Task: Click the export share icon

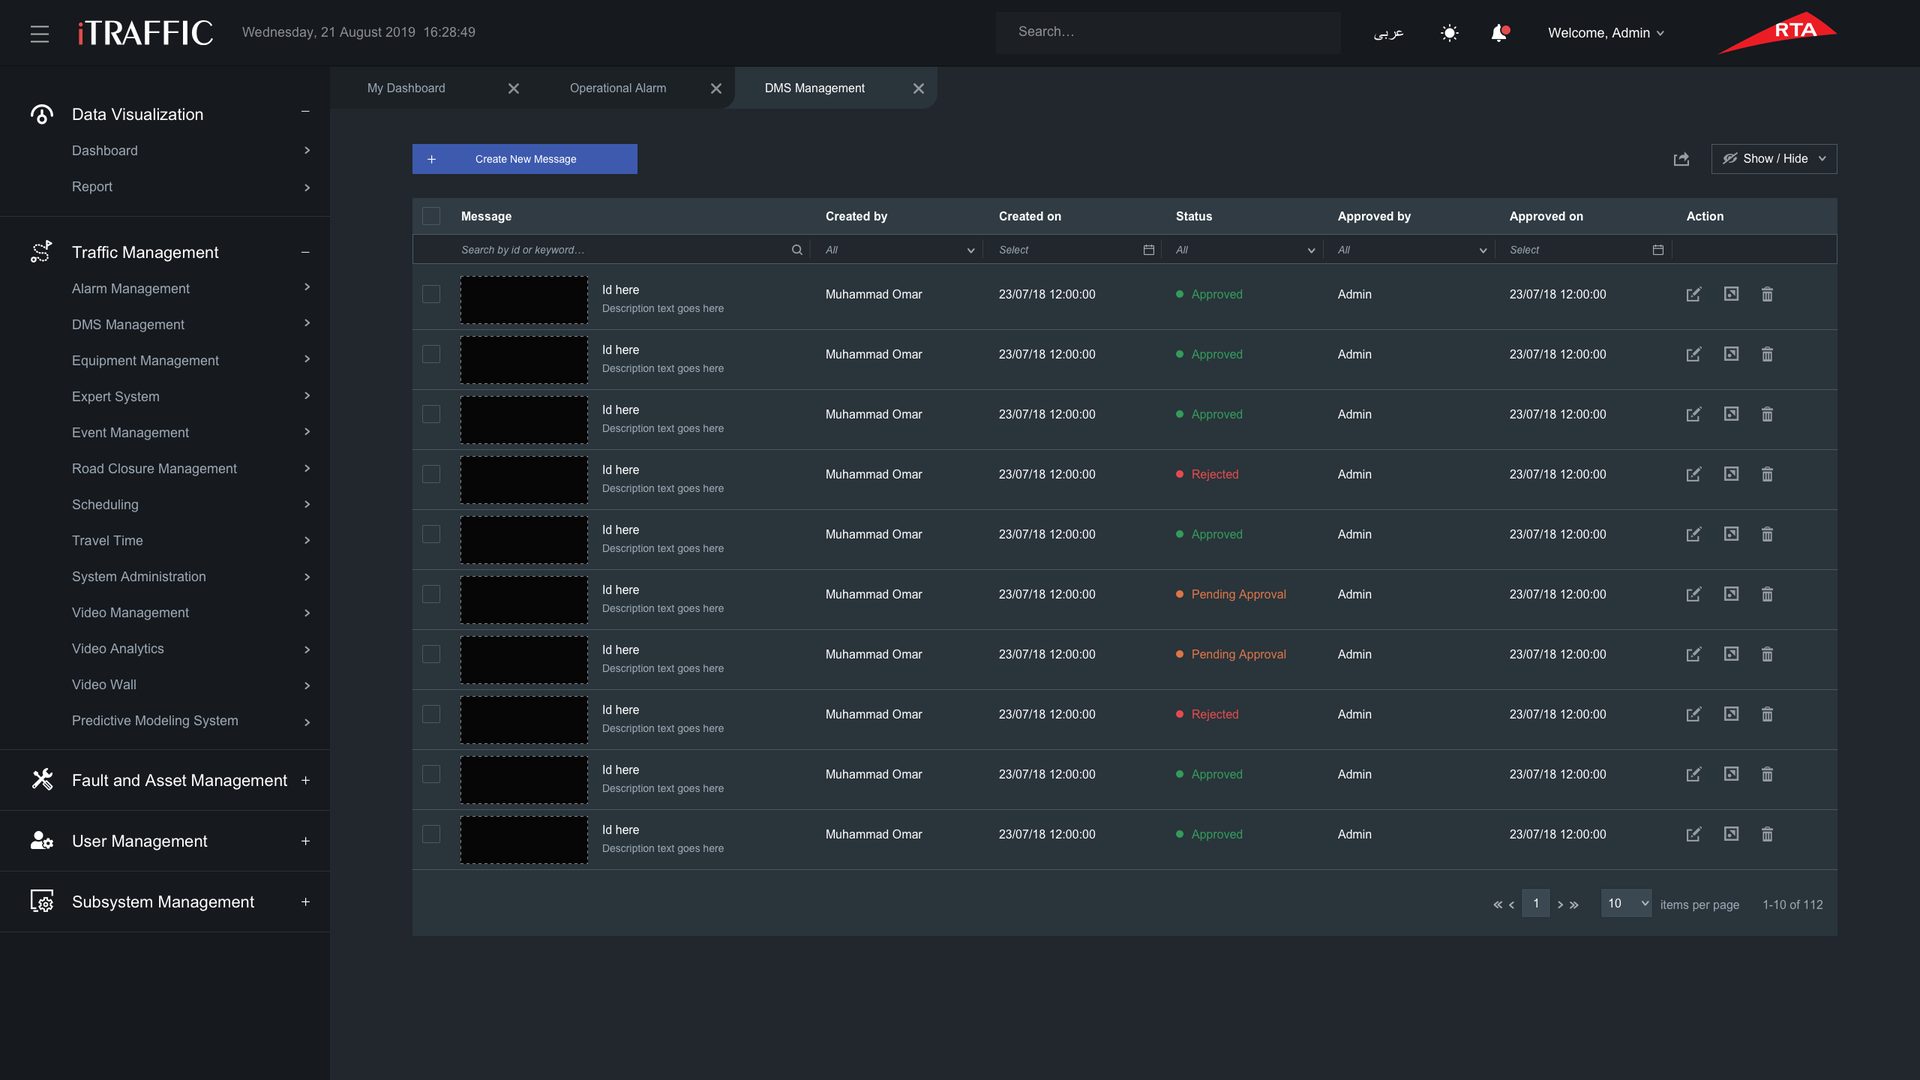Action: coord(1681,159)
